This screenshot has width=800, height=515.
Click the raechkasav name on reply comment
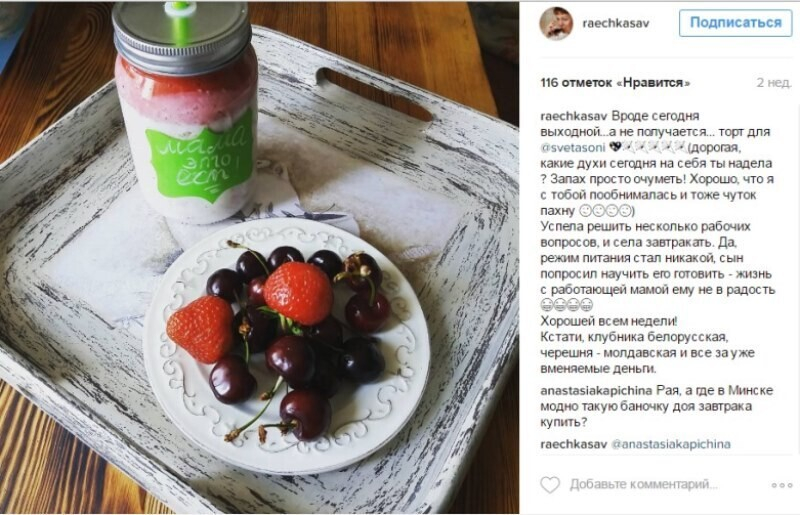pyautogui.click(x=573, y=444)
